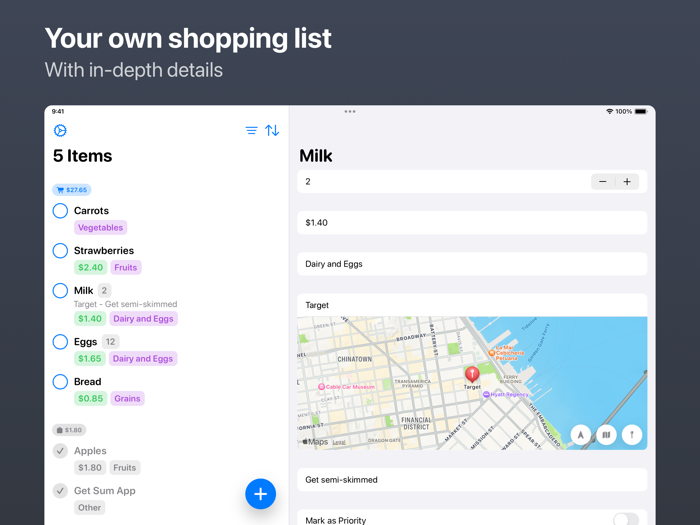Tap the $1.65 price tag on Eggs

pyautogui.click(x=90, y=358)
